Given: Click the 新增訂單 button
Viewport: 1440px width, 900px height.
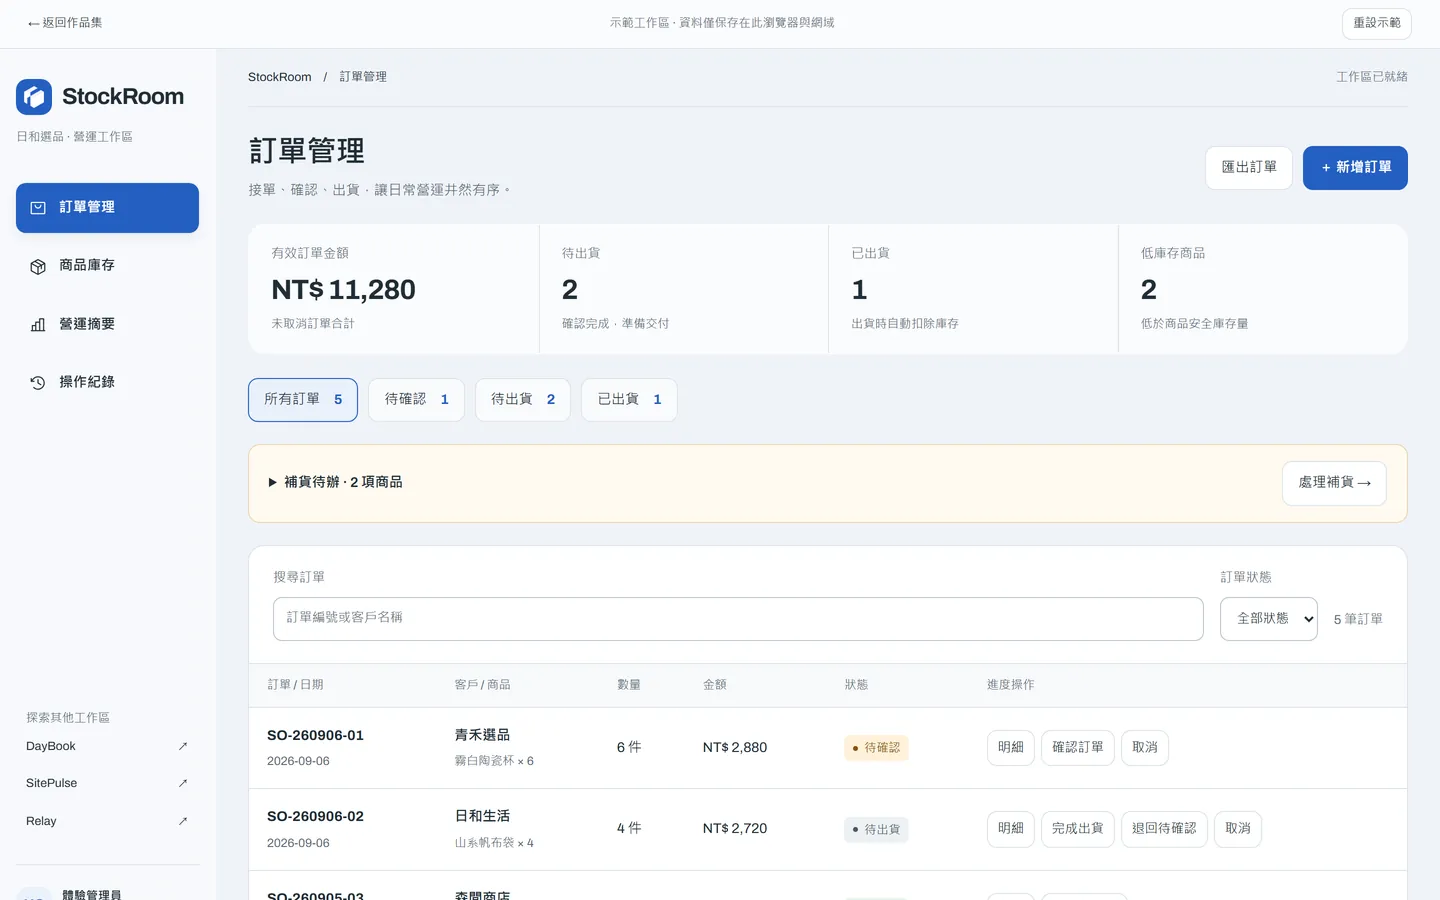Looking at the screenshot, I should [x=1355, y=168].
